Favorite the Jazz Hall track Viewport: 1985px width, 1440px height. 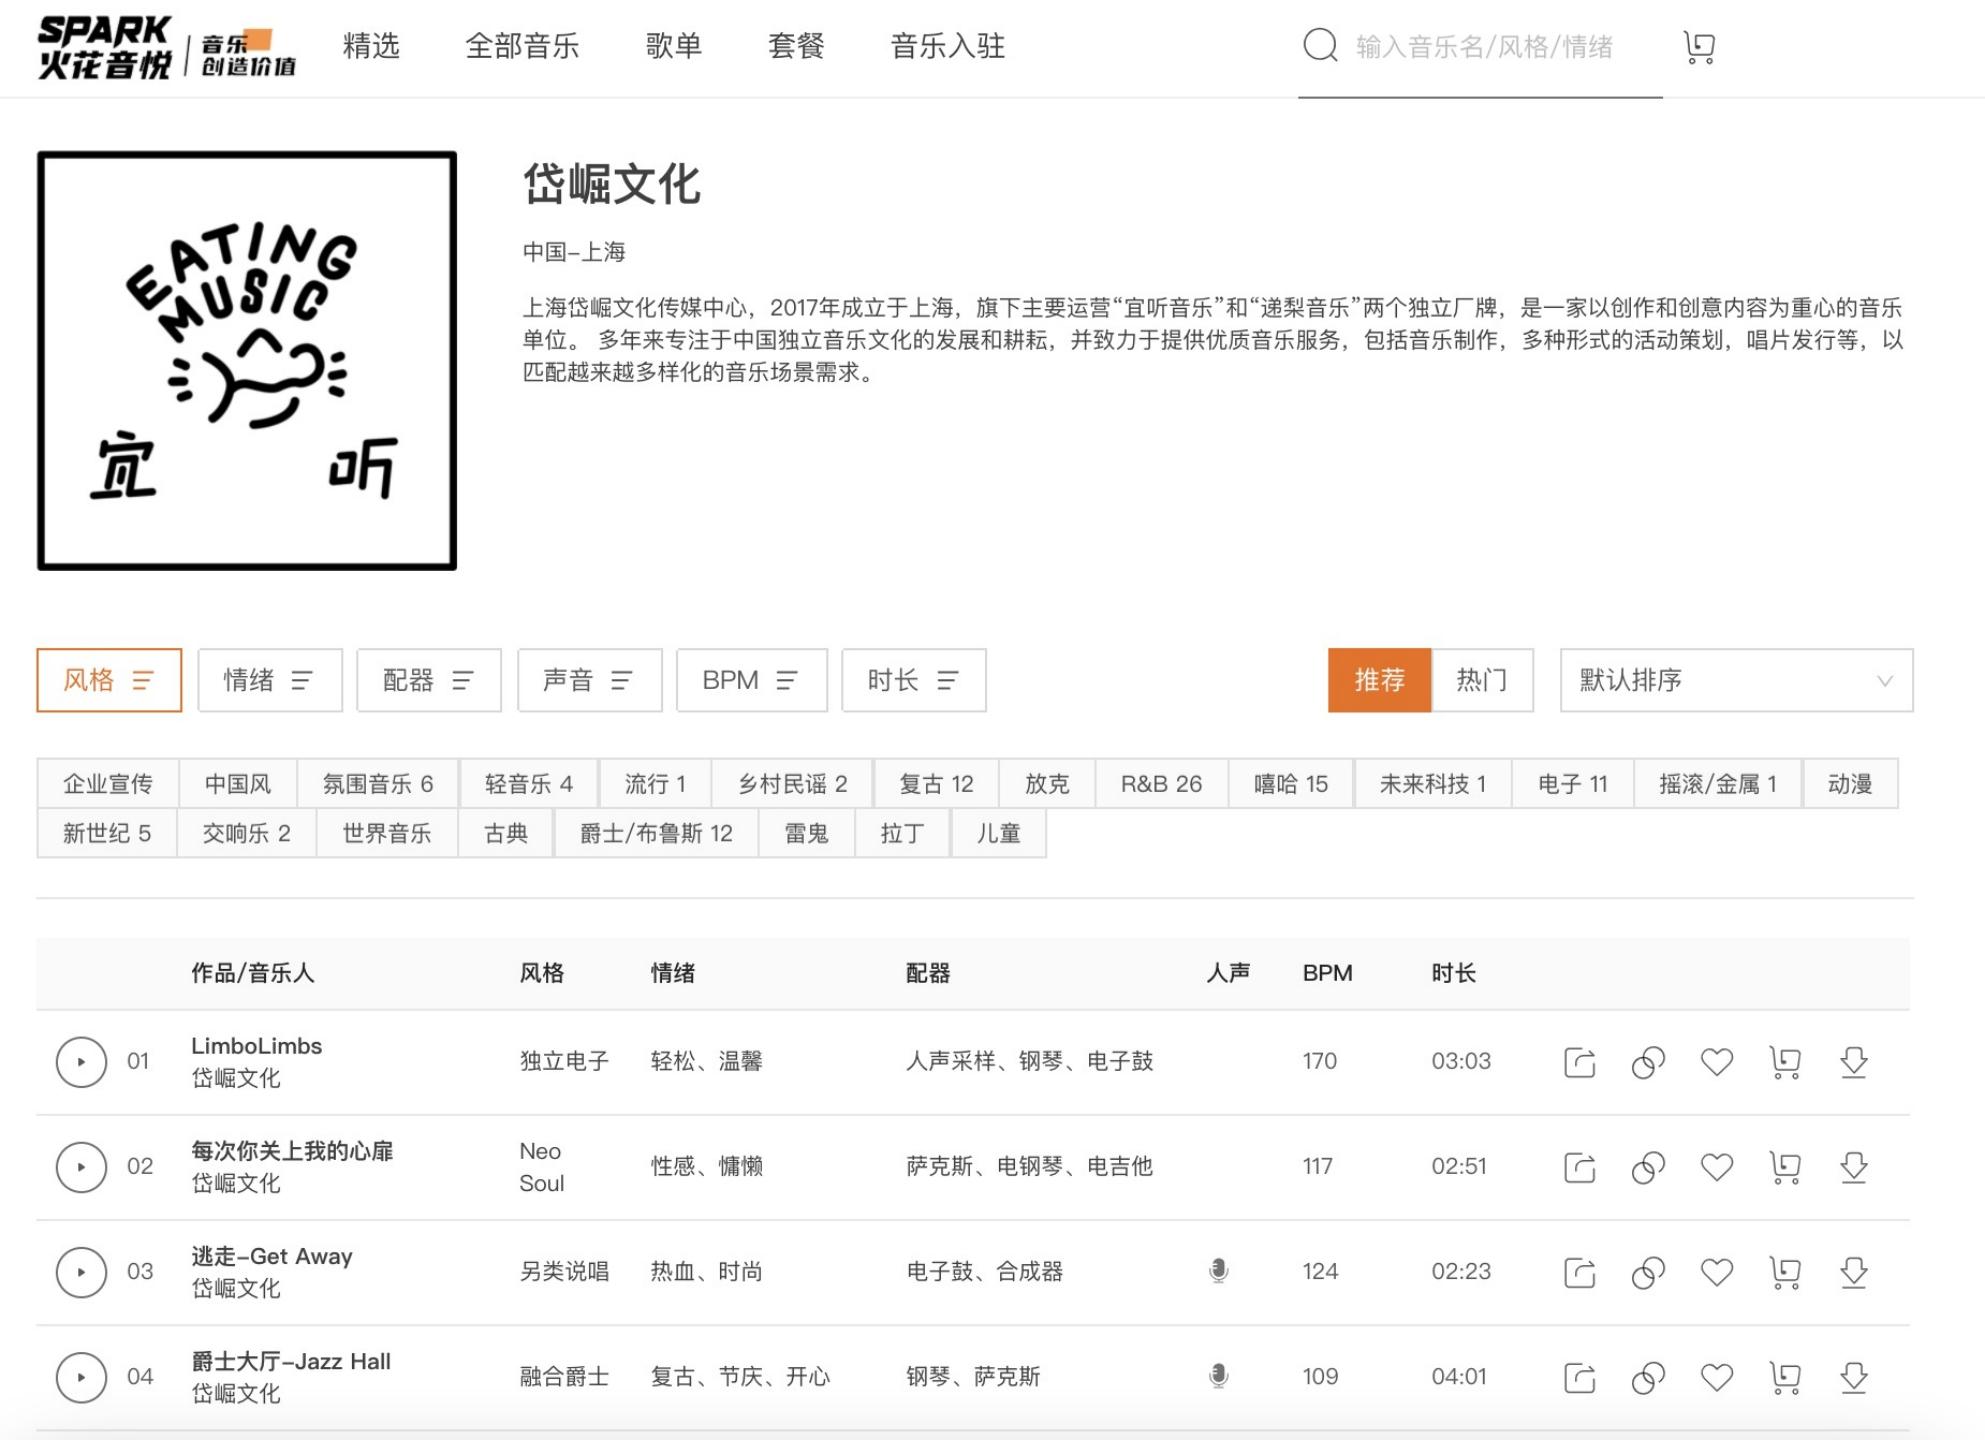(1717, 1377)
